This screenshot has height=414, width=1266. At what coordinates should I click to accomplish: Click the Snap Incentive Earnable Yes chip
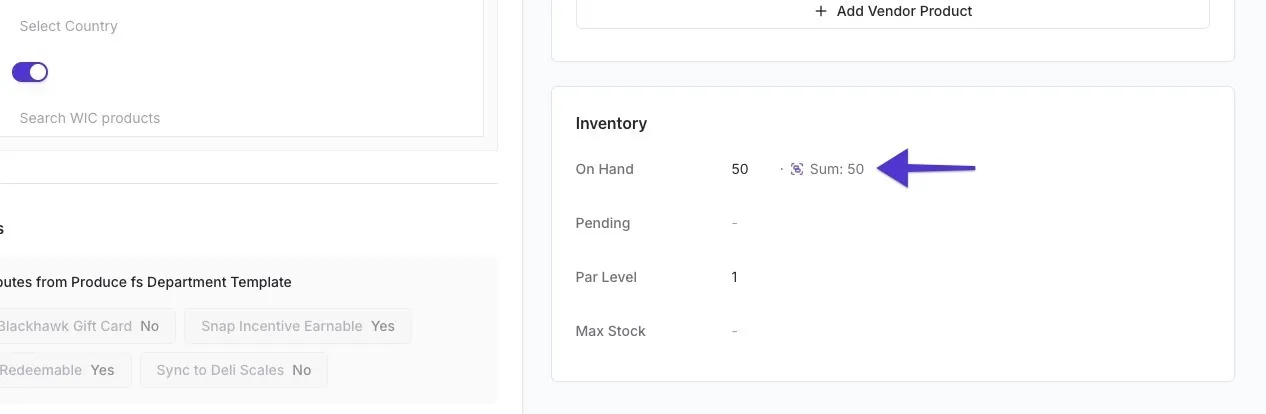pyautogui.click(x=298, y=326)
